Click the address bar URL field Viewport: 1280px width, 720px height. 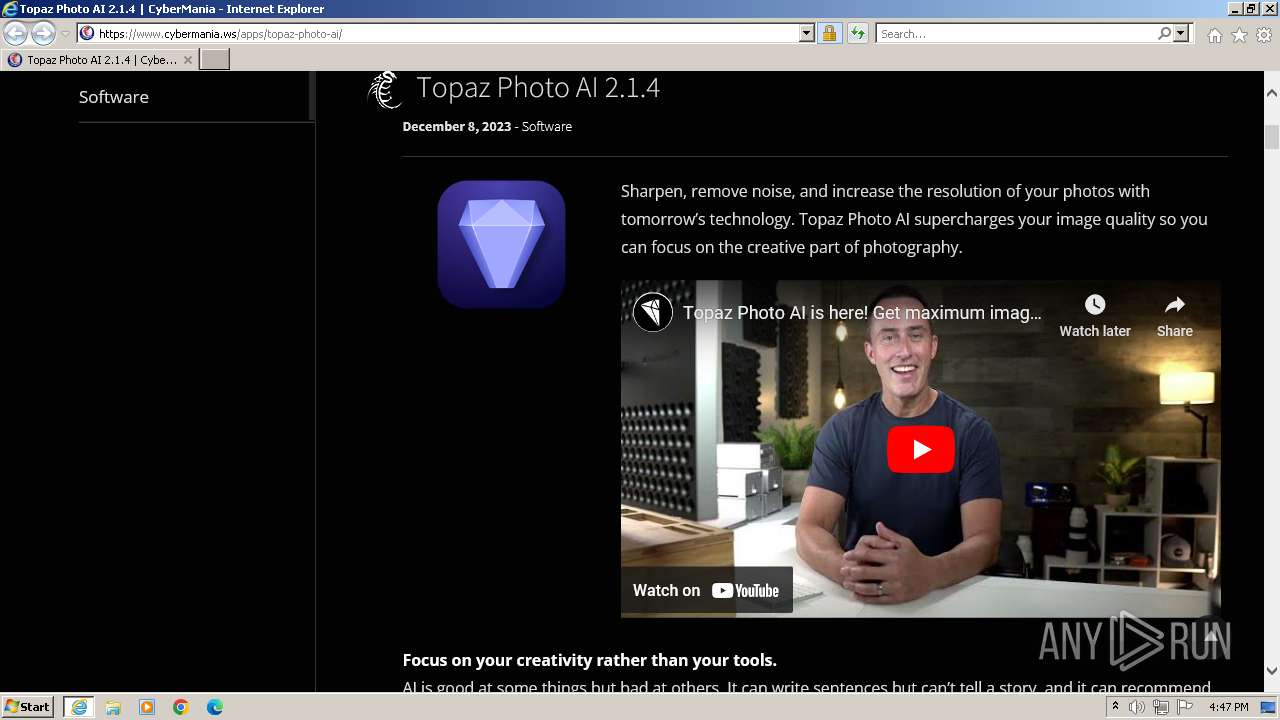pos(446,34)
